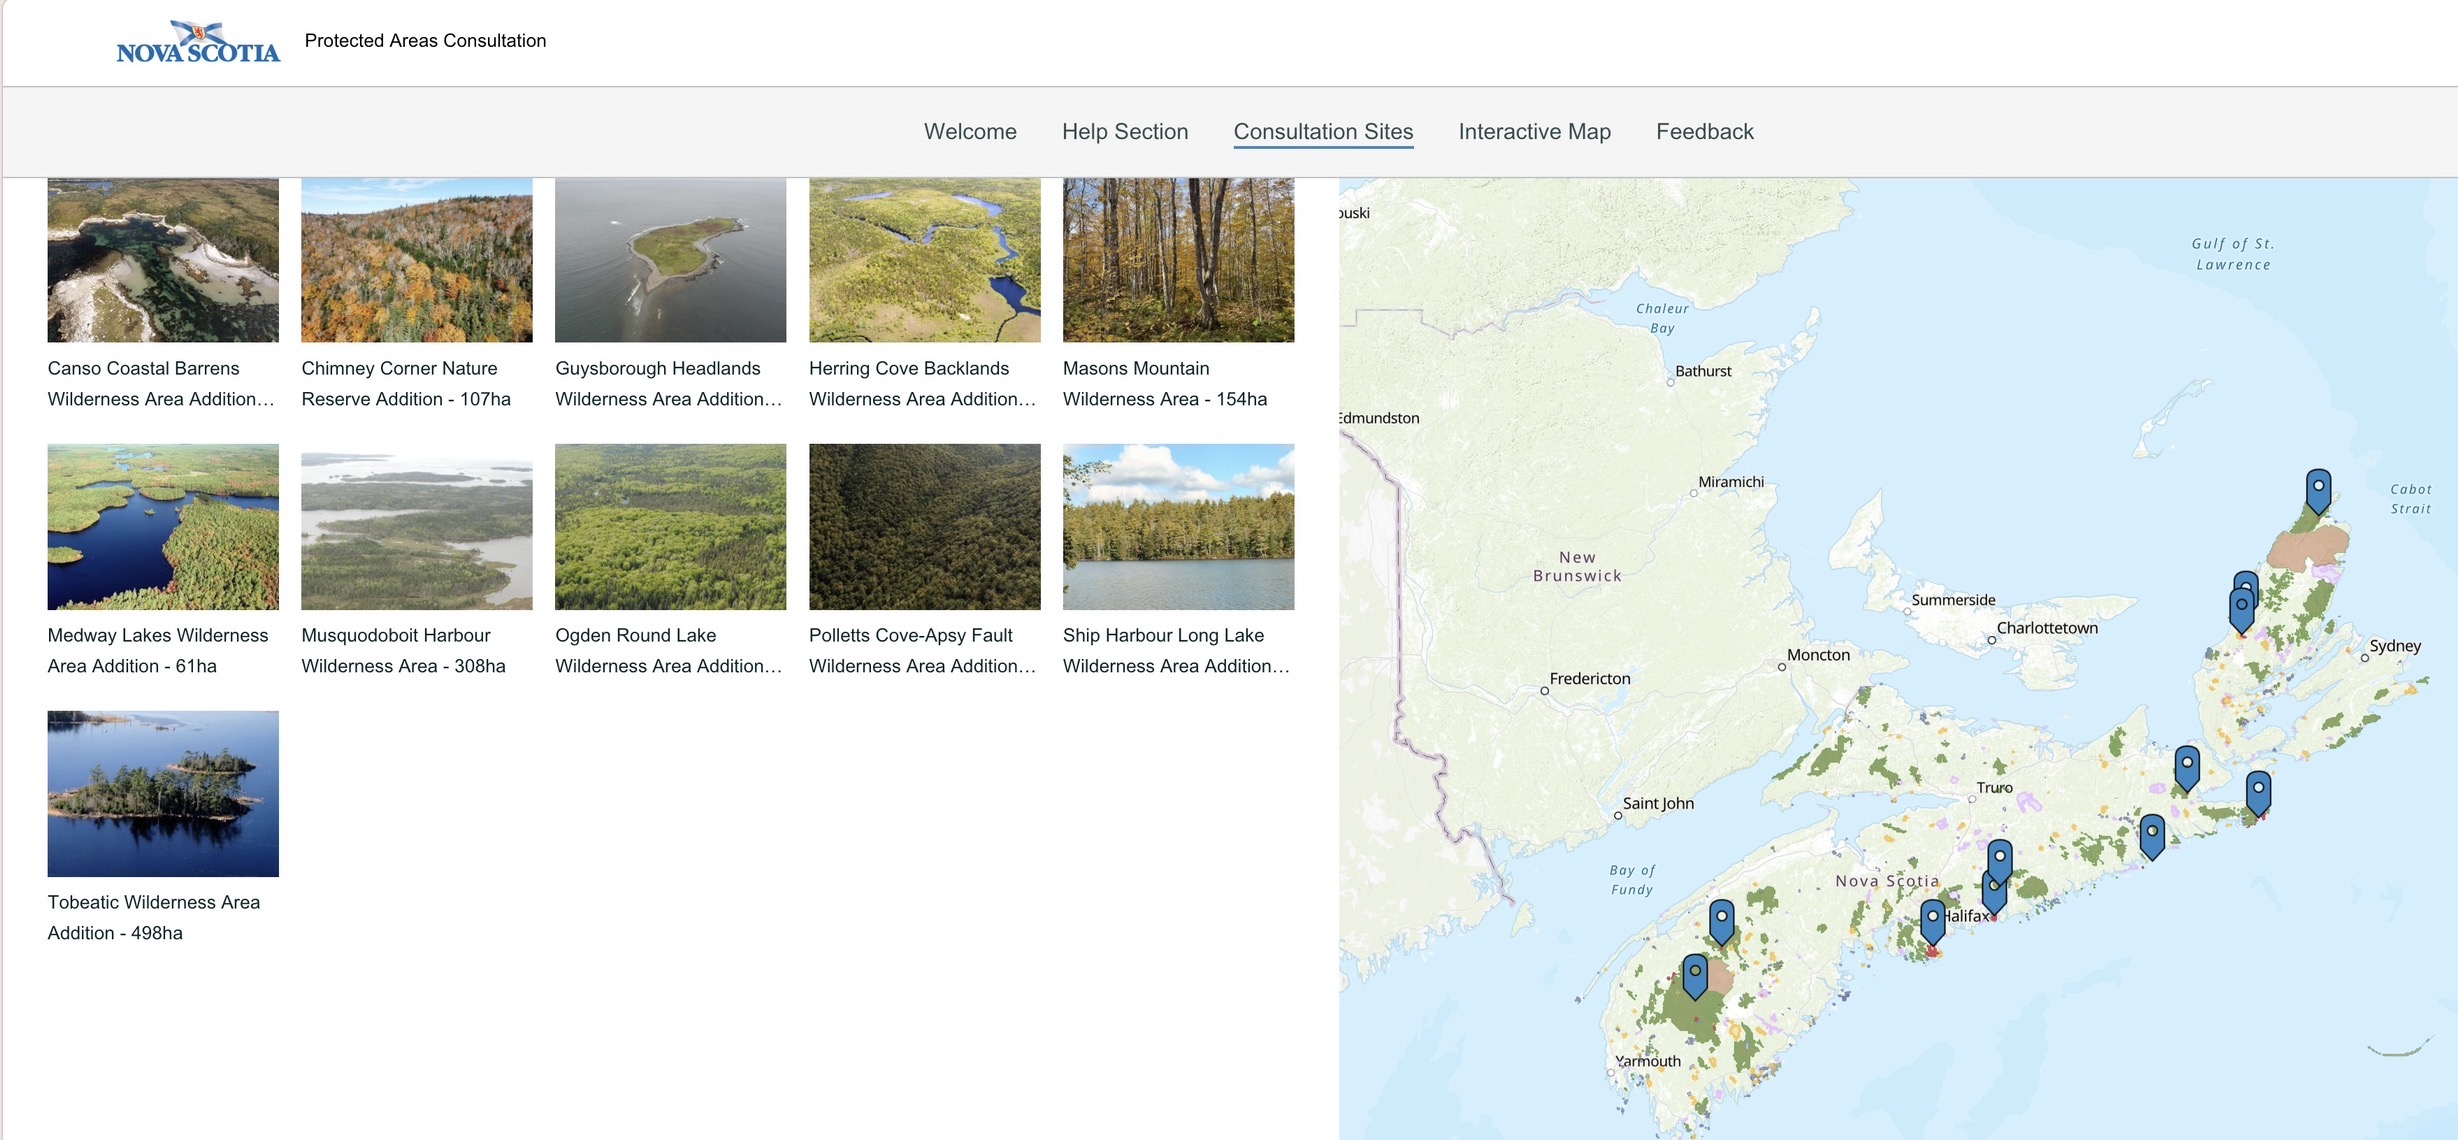Image resolution: width=2458 pixels, height=1140 pixels.
Task: Open the Musquodoboit Harbour image
Action: pos(417,527)
